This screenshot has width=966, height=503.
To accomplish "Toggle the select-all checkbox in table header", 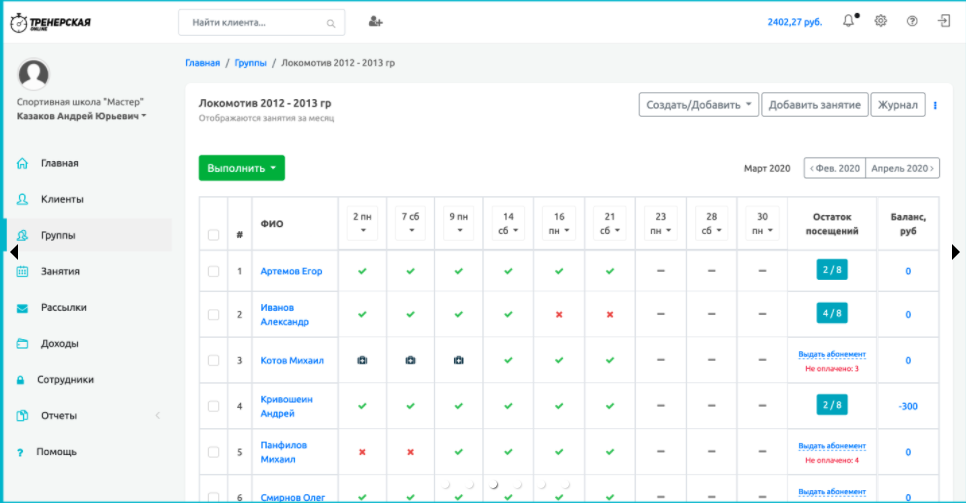I will click(213, 235).
